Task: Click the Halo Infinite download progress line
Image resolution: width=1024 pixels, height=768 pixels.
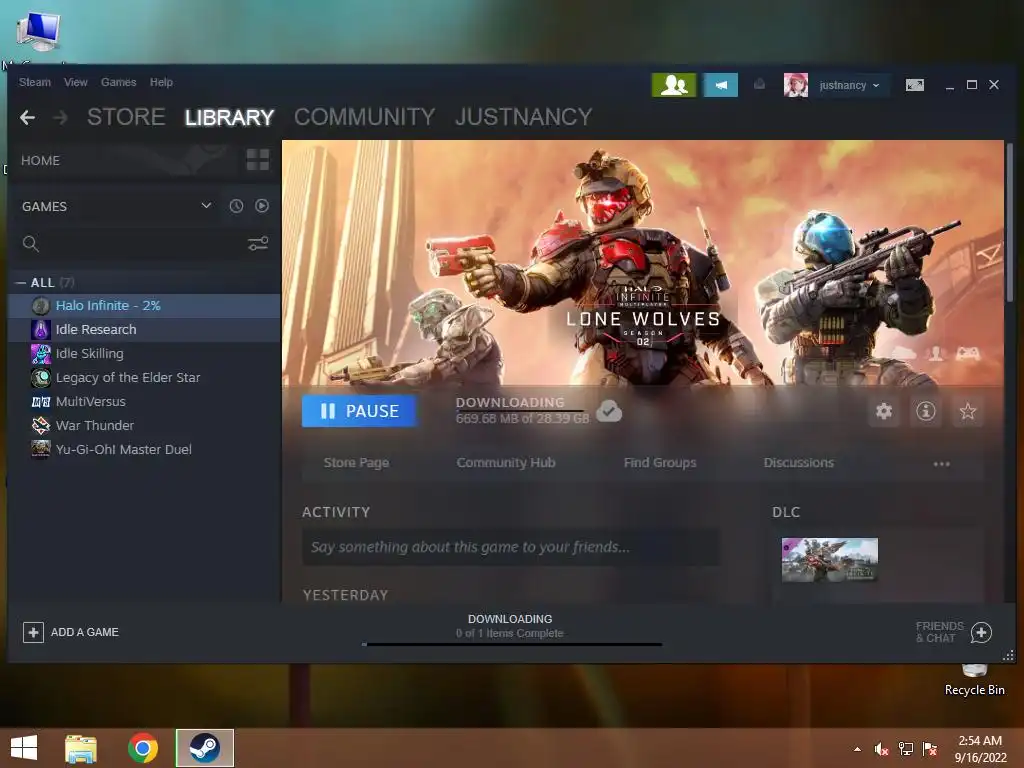Action: 520,411
